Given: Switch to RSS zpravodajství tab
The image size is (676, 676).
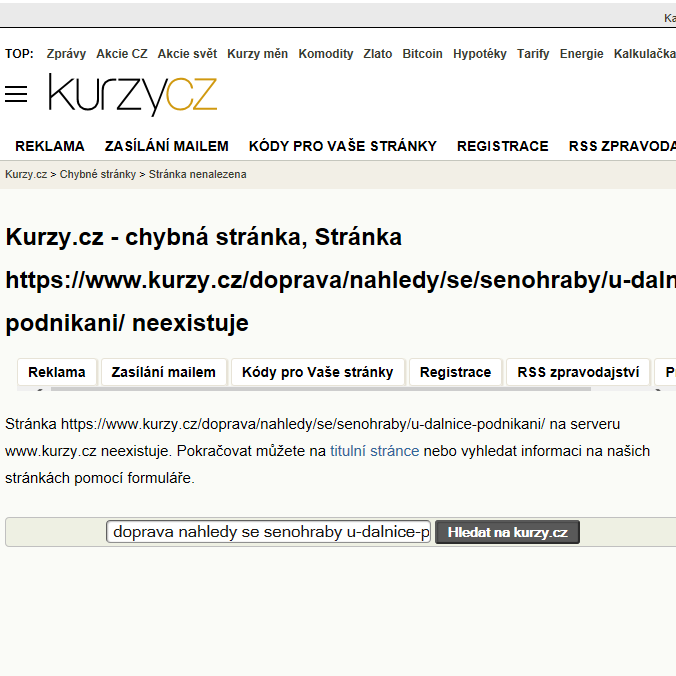Looking at the screenshot, I should [578, 372].
